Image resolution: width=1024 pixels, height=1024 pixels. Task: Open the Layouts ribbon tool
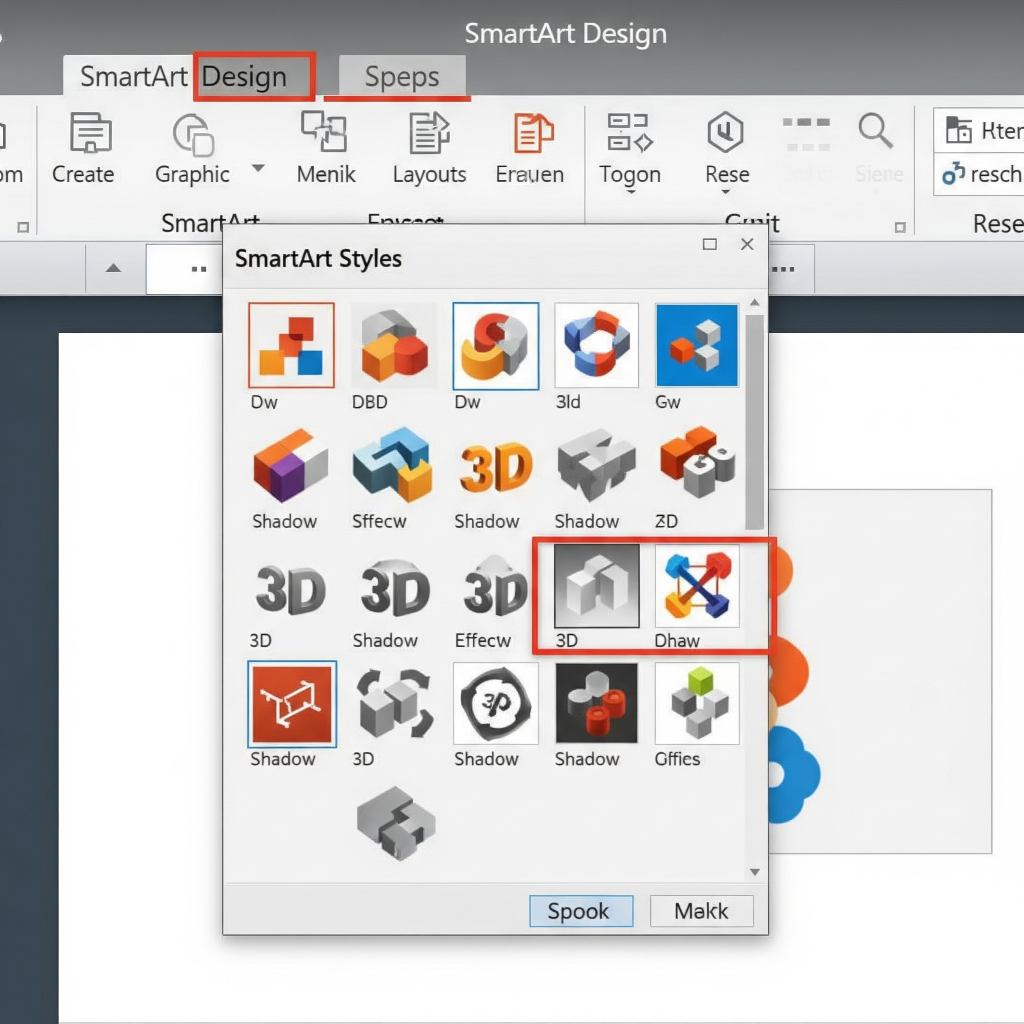tap(429, 134)
